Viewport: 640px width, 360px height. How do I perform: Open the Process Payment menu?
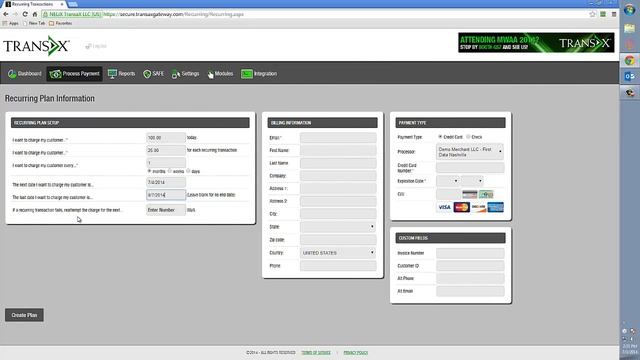click(74, 74)
